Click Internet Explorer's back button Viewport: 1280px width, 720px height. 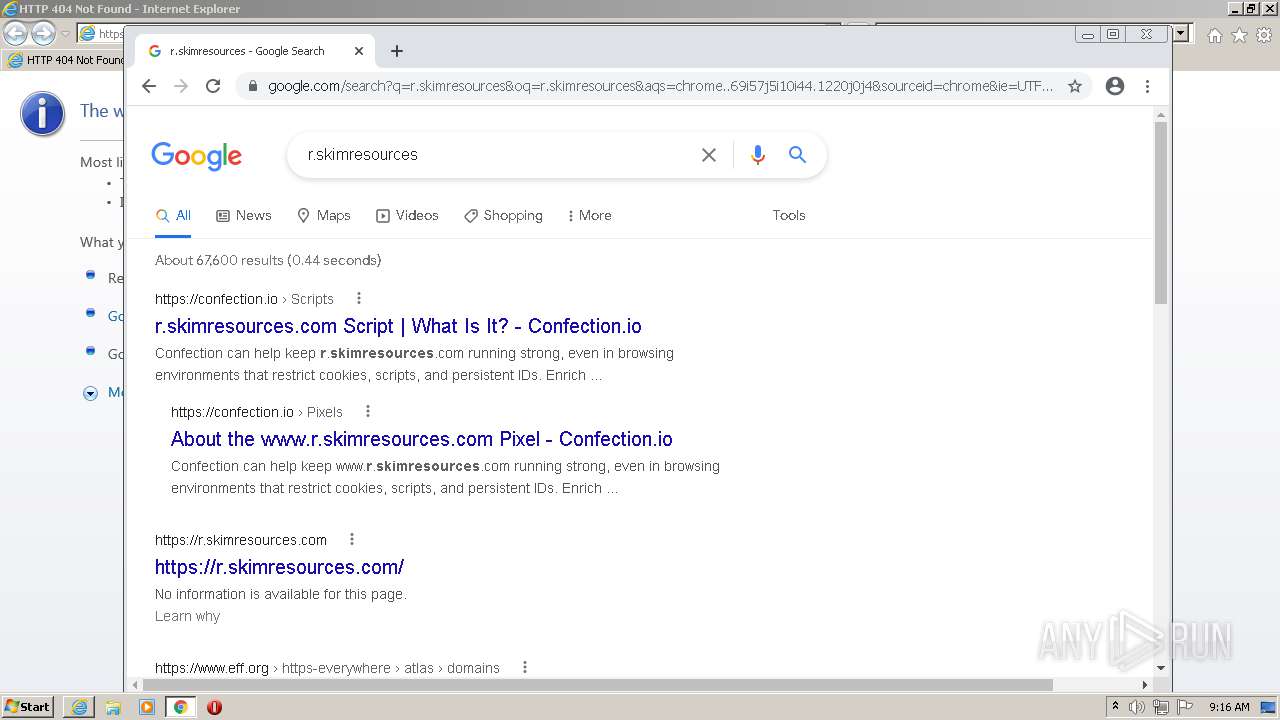coord(16,33)
